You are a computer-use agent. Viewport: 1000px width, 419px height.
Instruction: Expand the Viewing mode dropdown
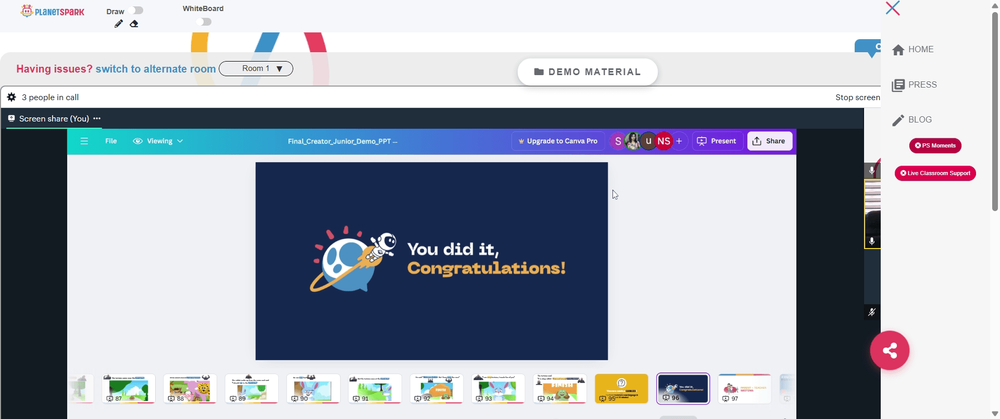pos(158,141)
